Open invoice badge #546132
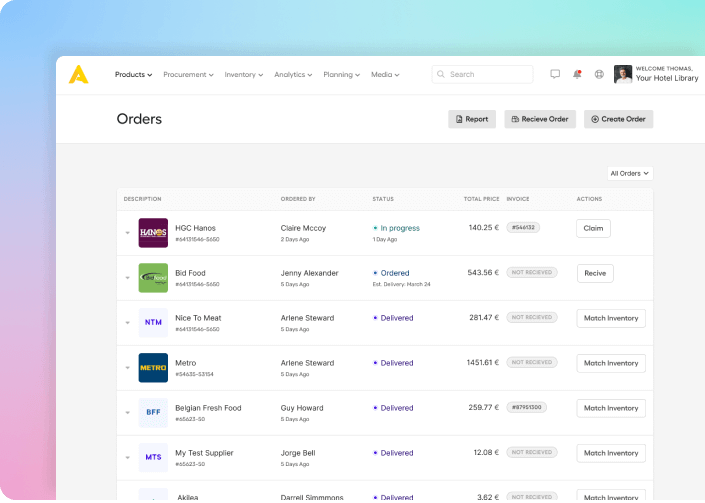Image resolution: width=705 pixels, height=503 pixels. 523,227
